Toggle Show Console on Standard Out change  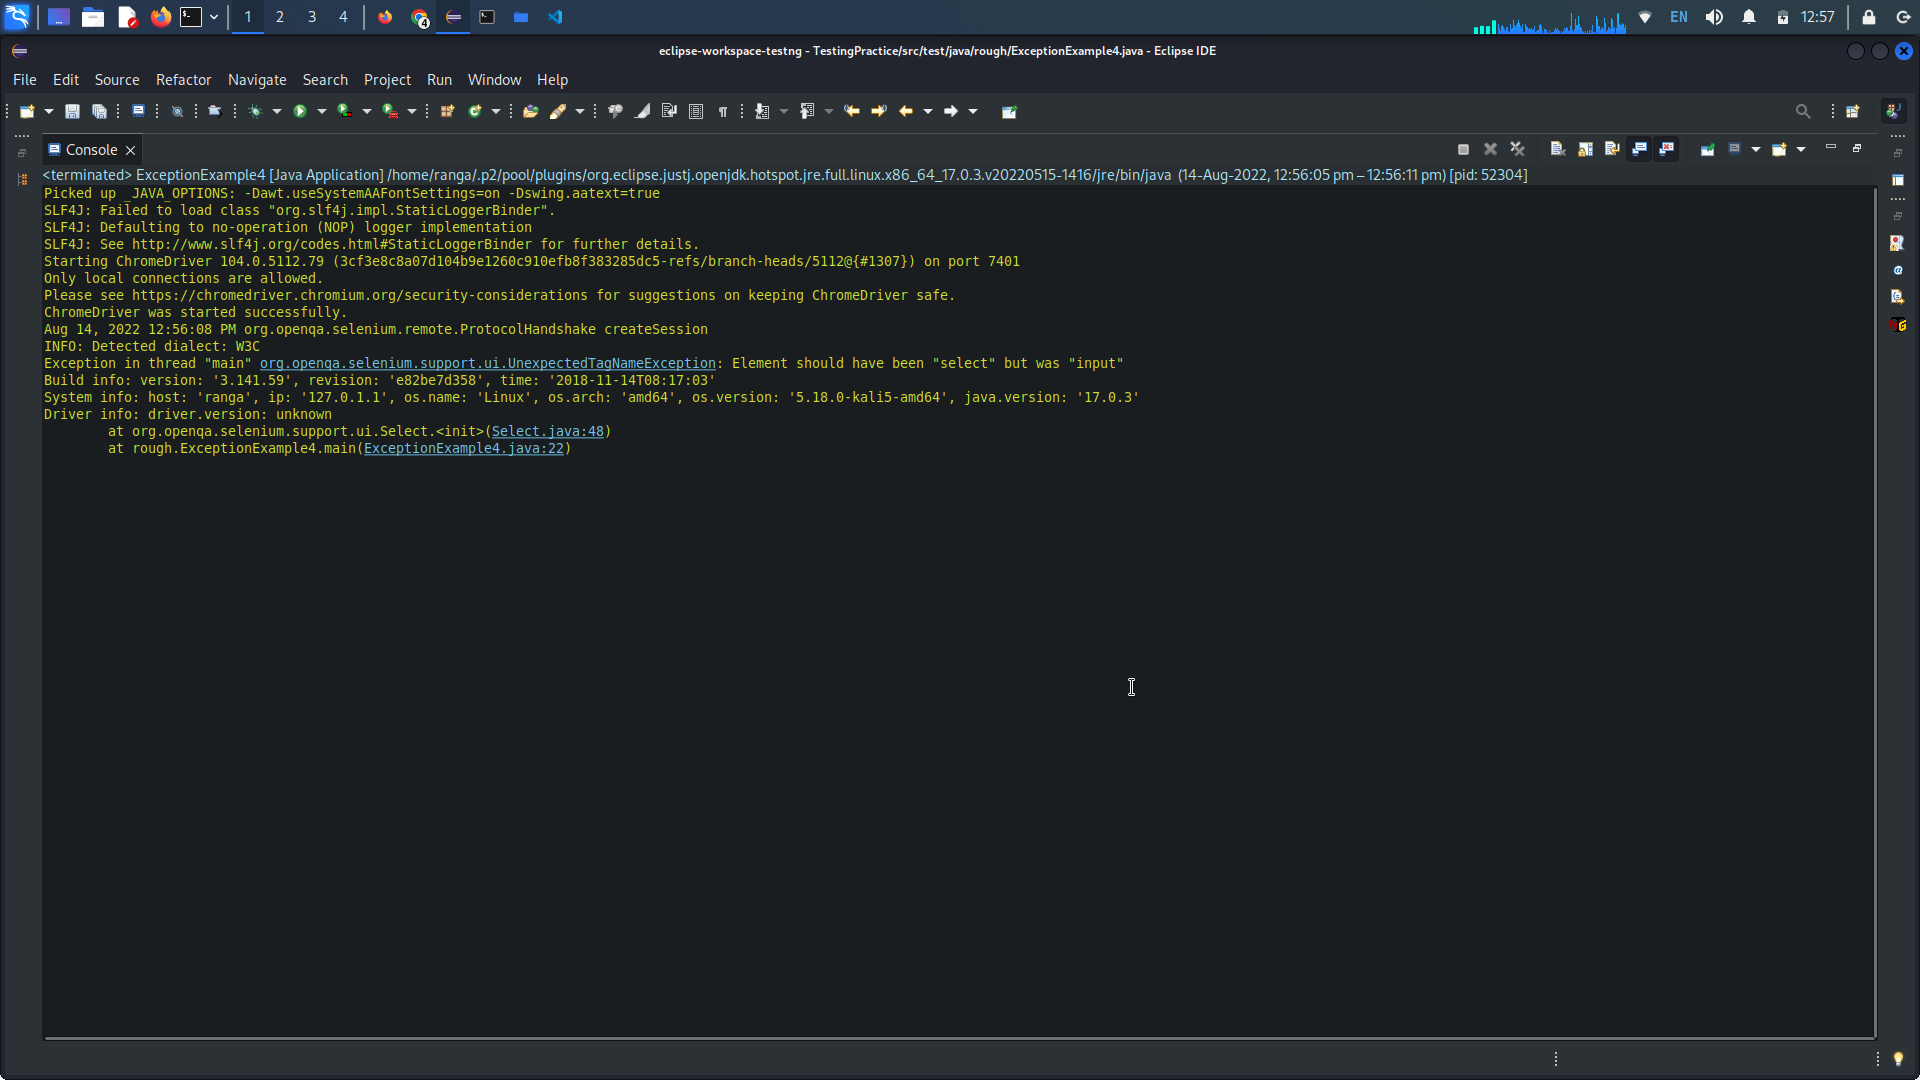(x=1640, y=149)
